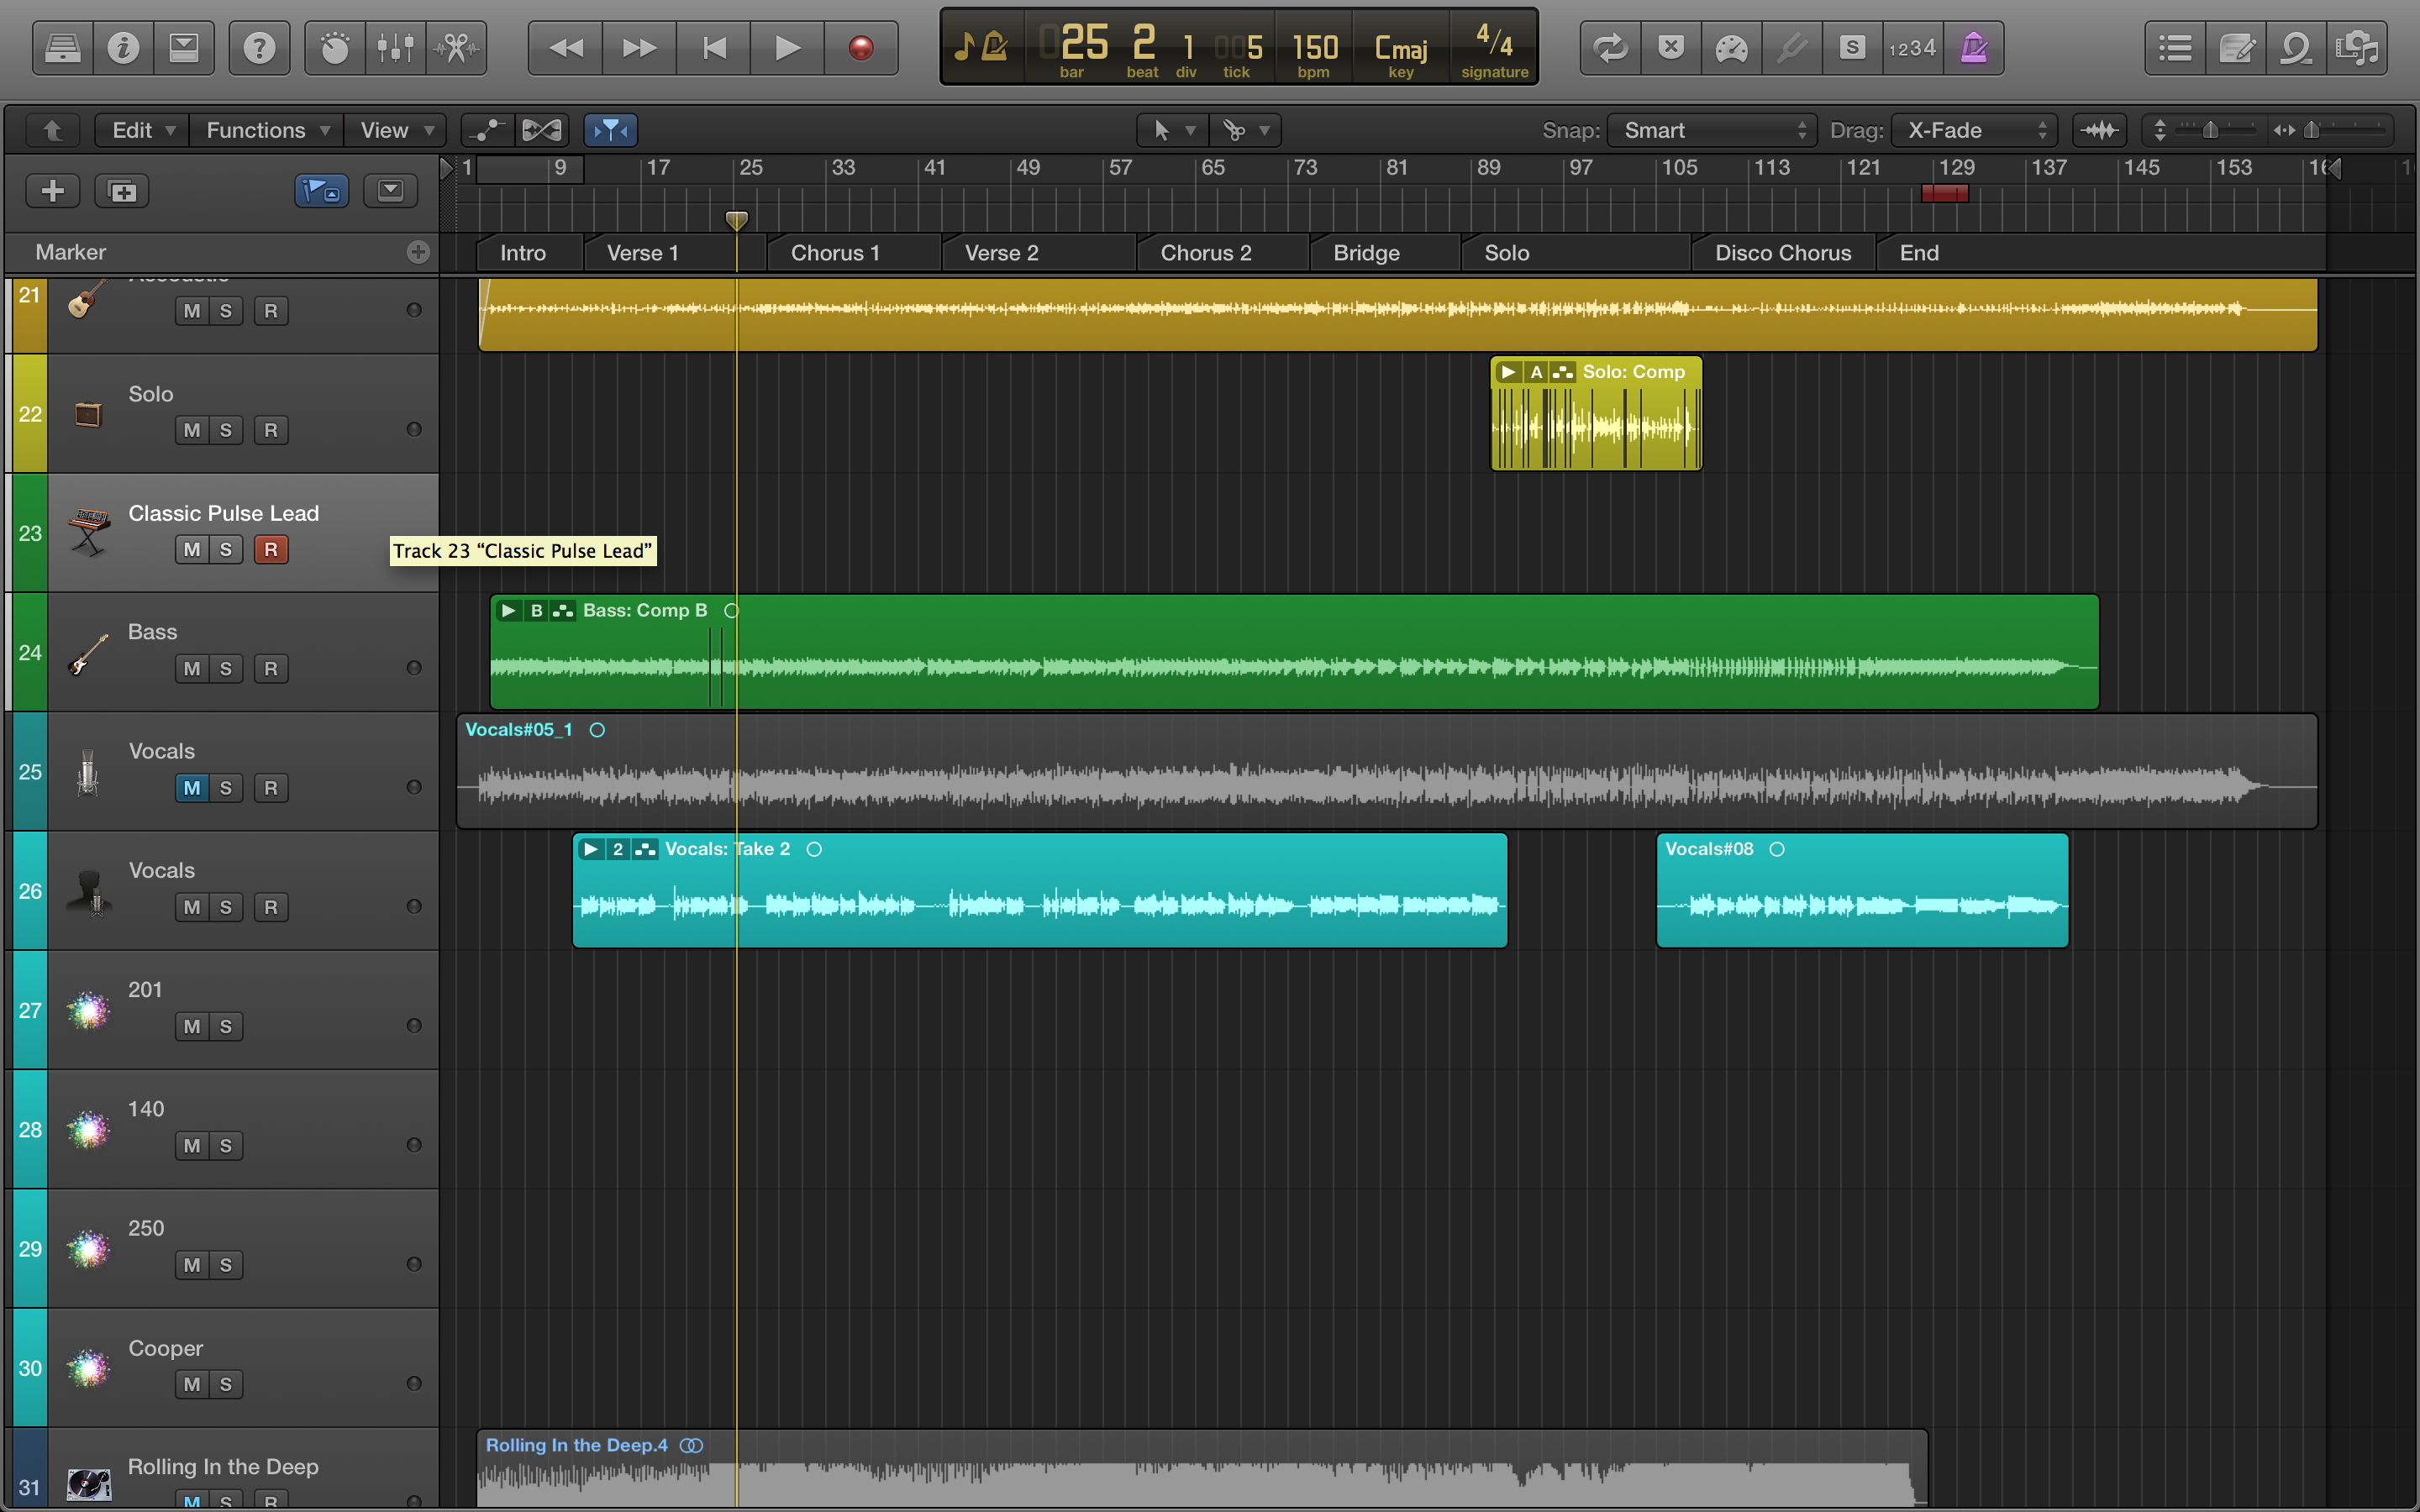Unmute the Vocals track 25
The image size is (2420, 1512).
[x=192, y=788]
